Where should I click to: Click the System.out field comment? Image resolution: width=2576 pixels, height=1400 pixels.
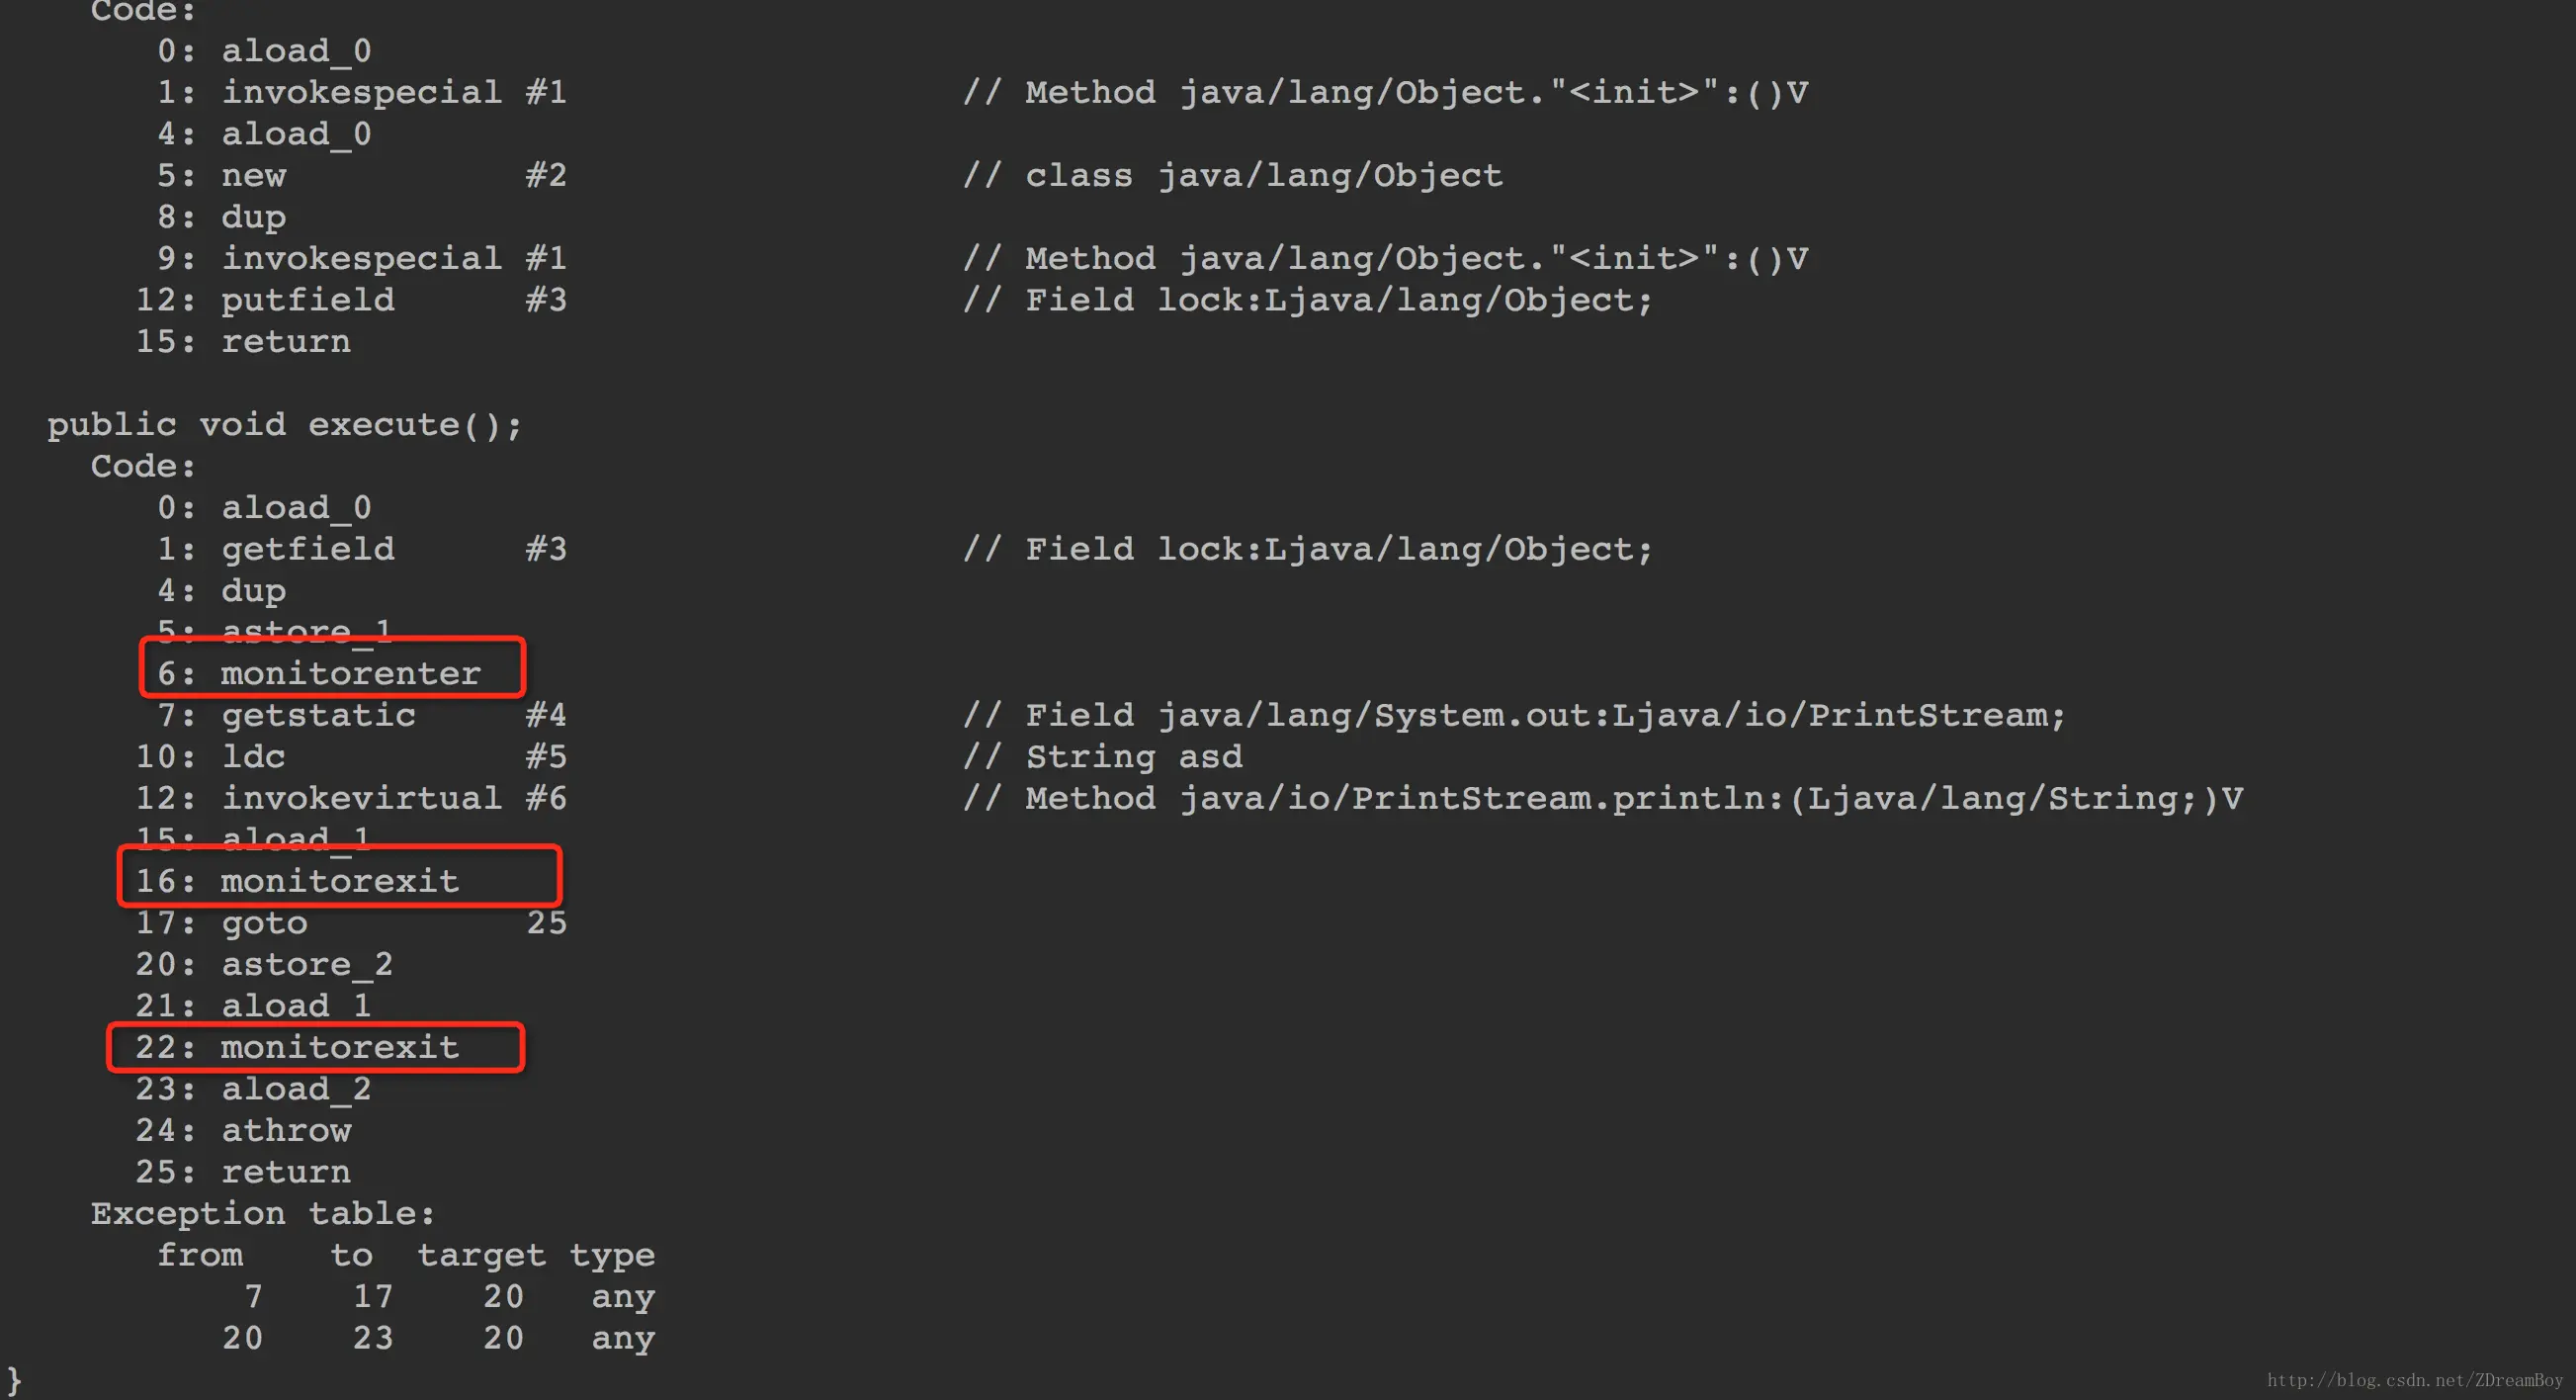pyautogui.click(x=1514, y=715)
